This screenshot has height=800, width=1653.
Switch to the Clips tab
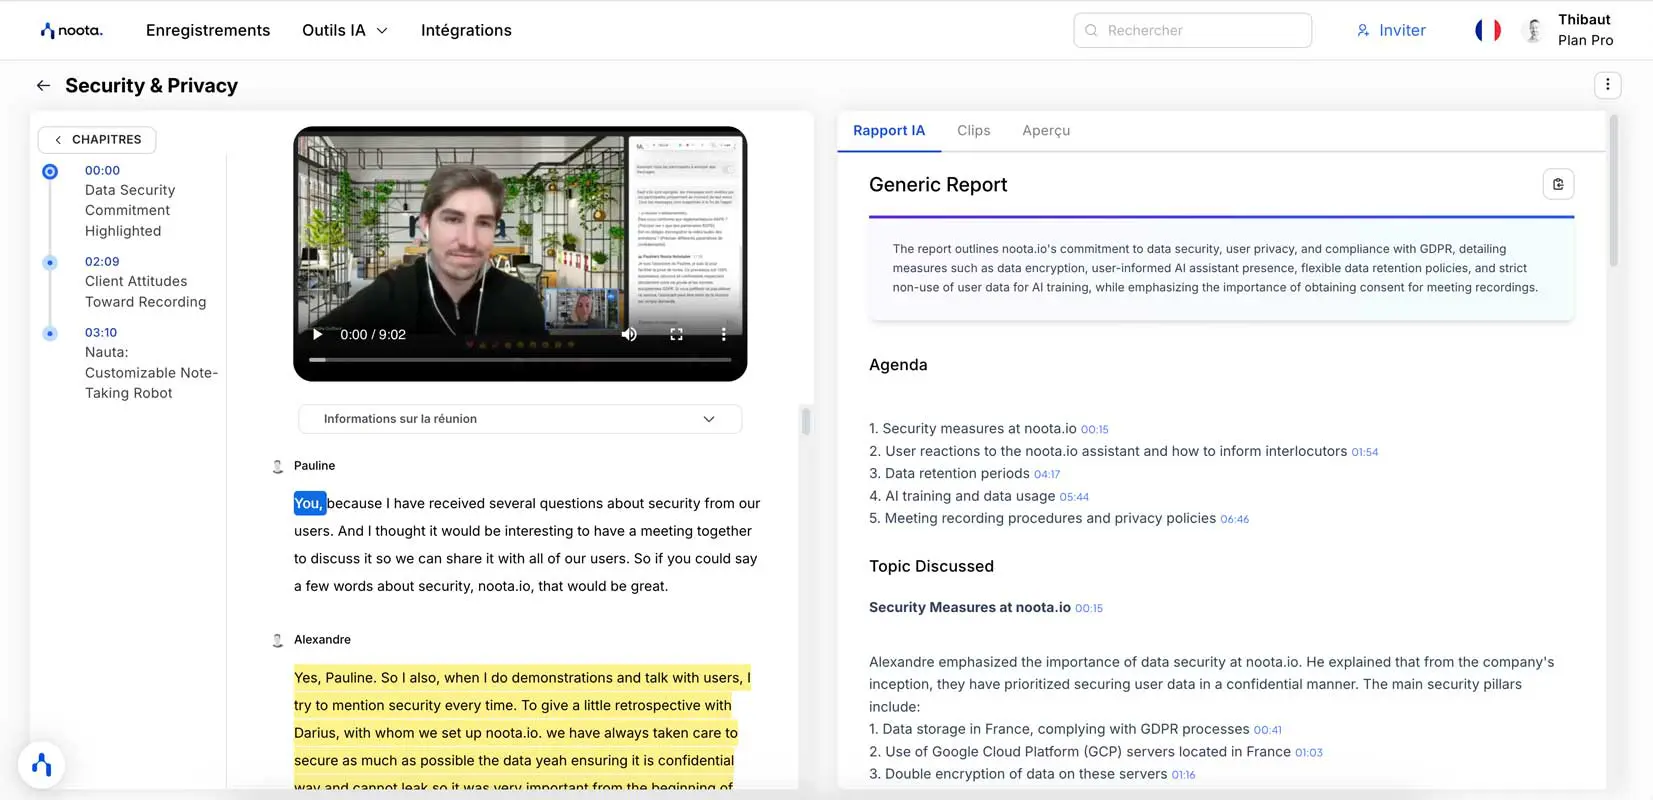(973, 131)
